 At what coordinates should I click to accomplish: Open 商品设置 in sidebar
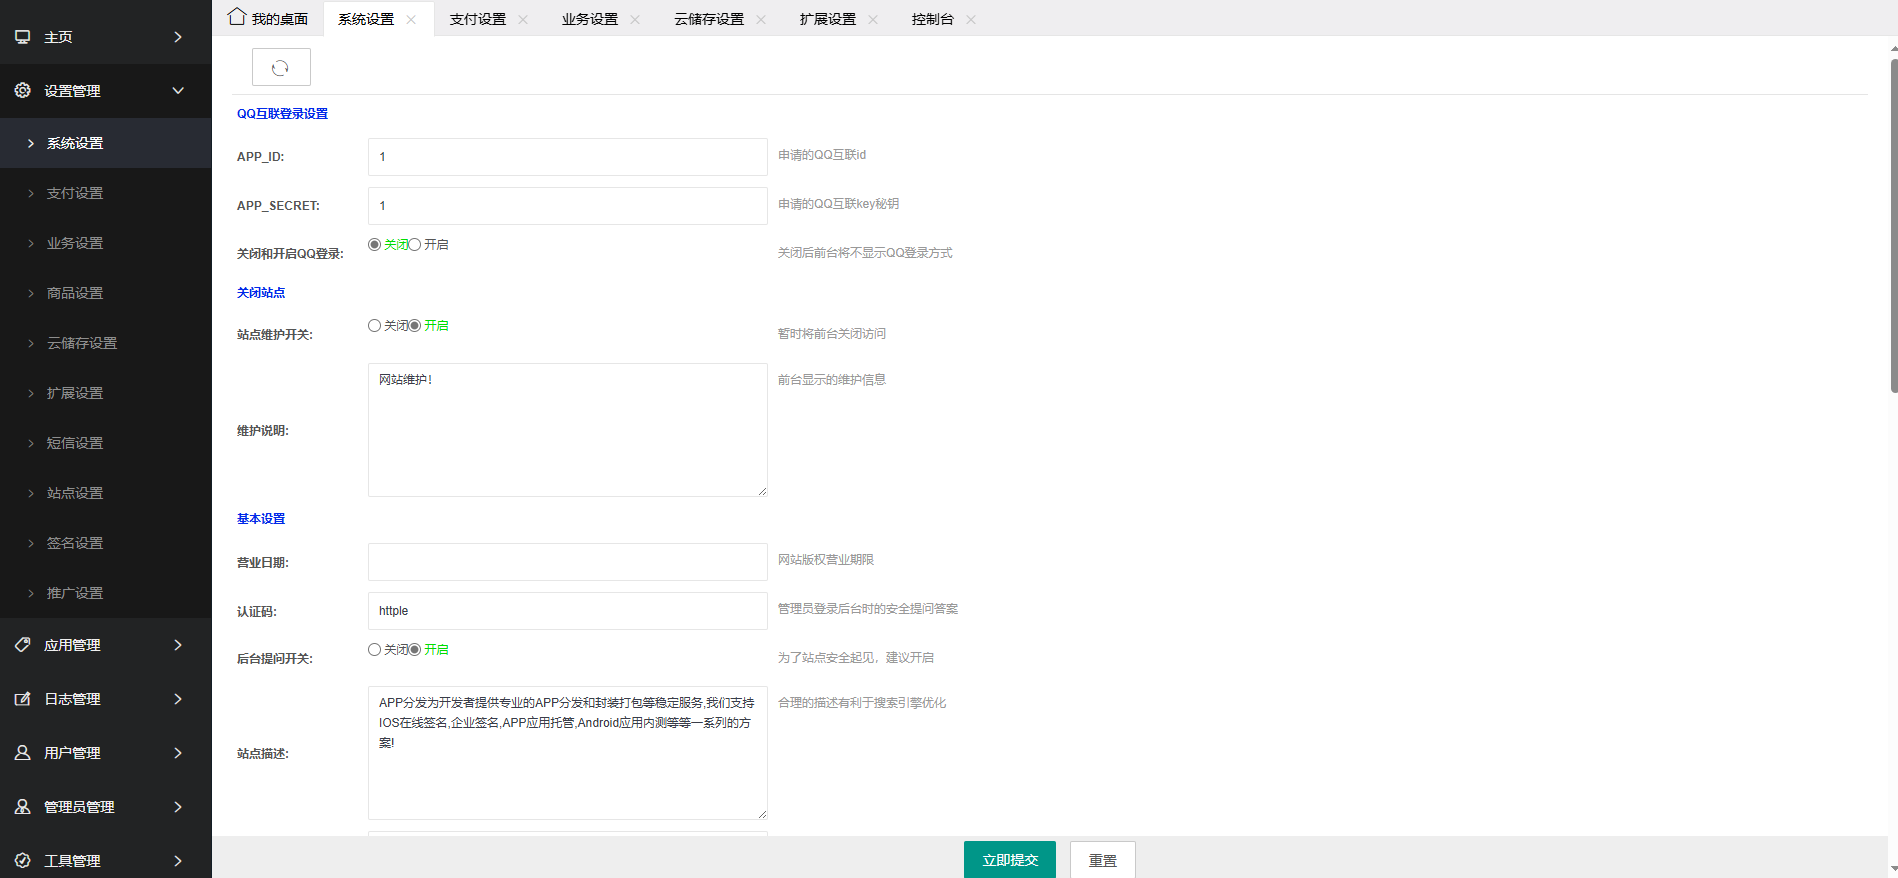tap(106, 293)
